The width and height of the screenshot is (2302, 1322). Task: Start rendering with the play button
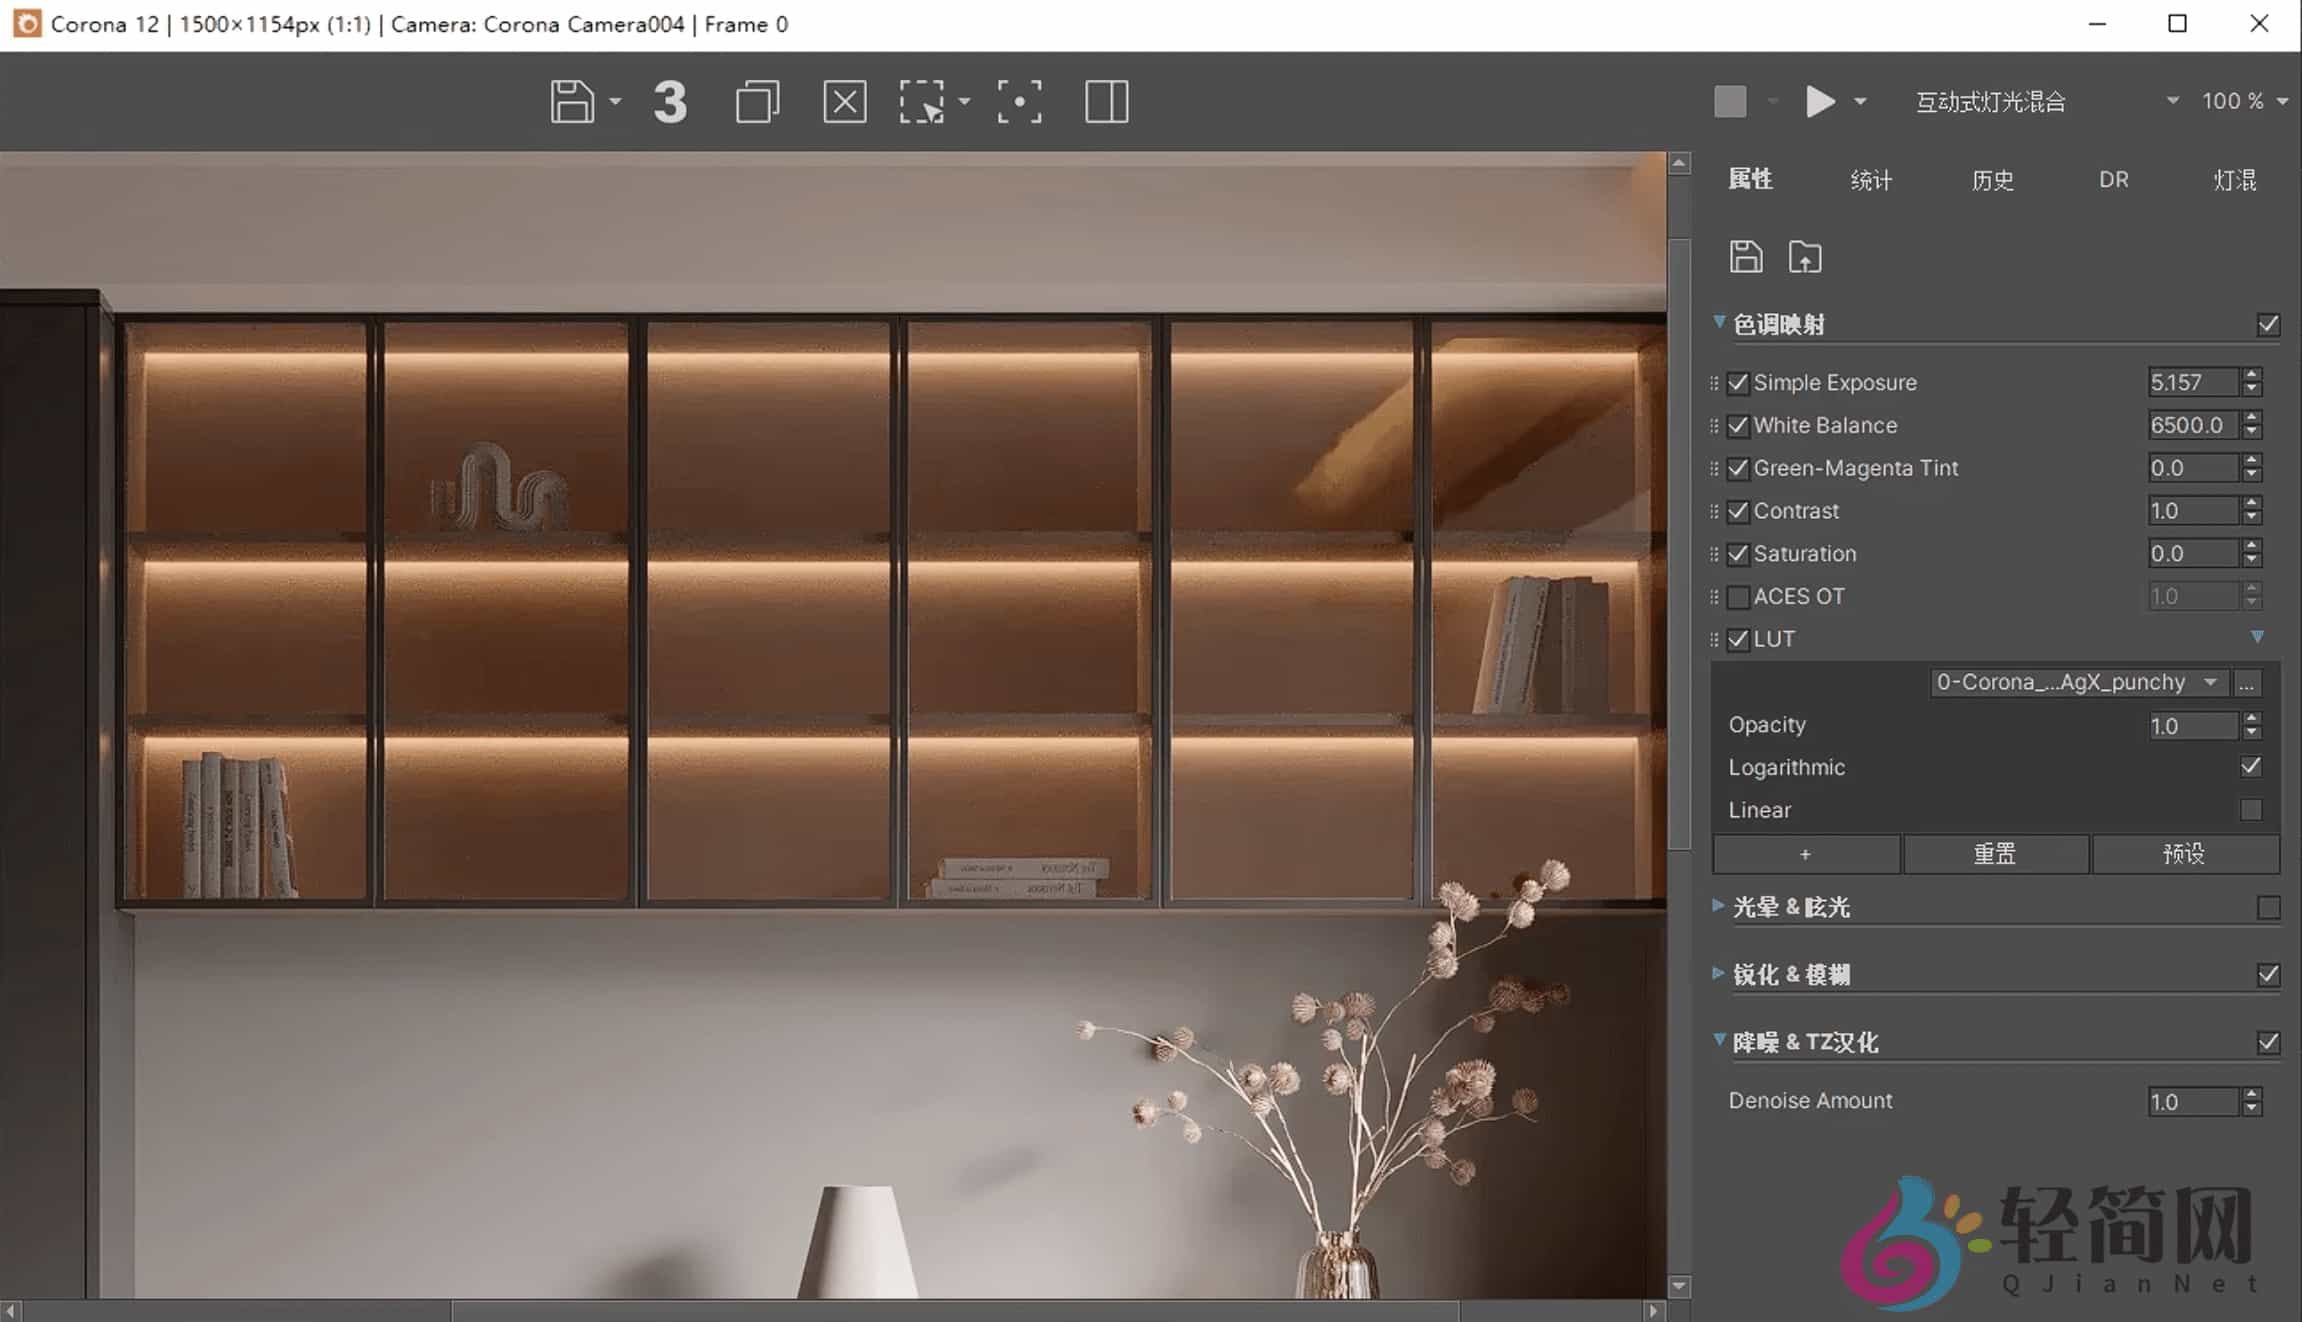pyautogui.click(x=1820, y=101)
